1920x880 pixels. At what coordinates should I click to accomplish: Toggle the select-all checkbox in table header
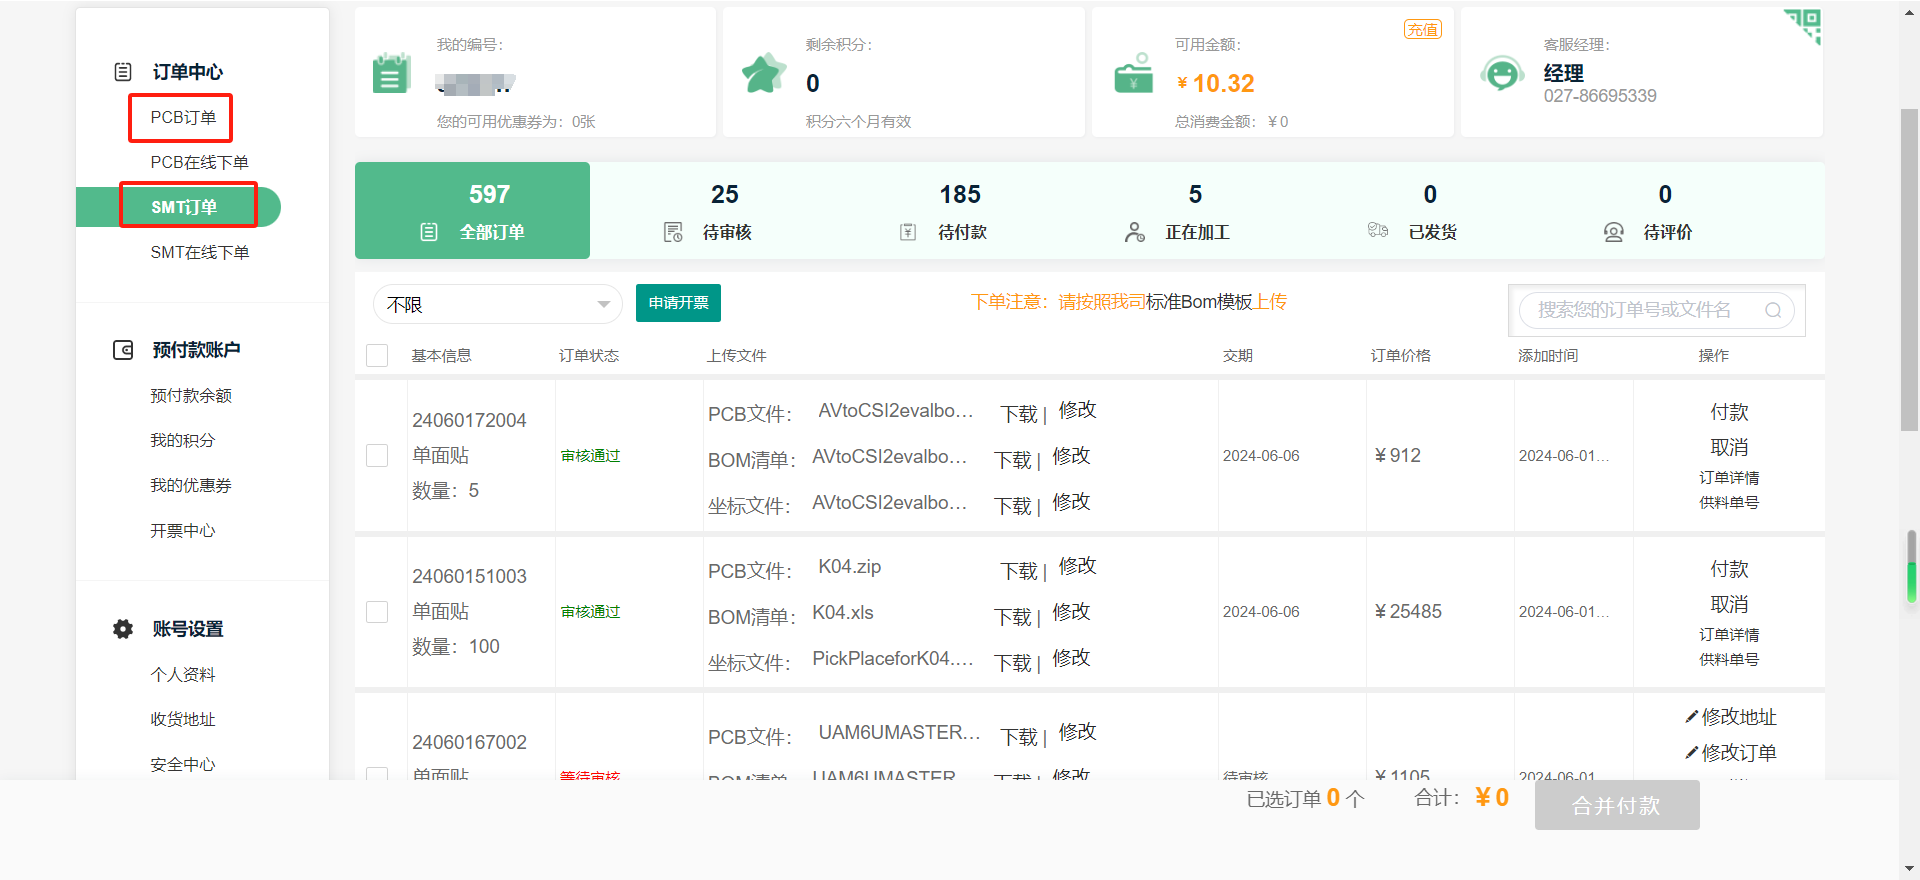[x=377, y=356]
